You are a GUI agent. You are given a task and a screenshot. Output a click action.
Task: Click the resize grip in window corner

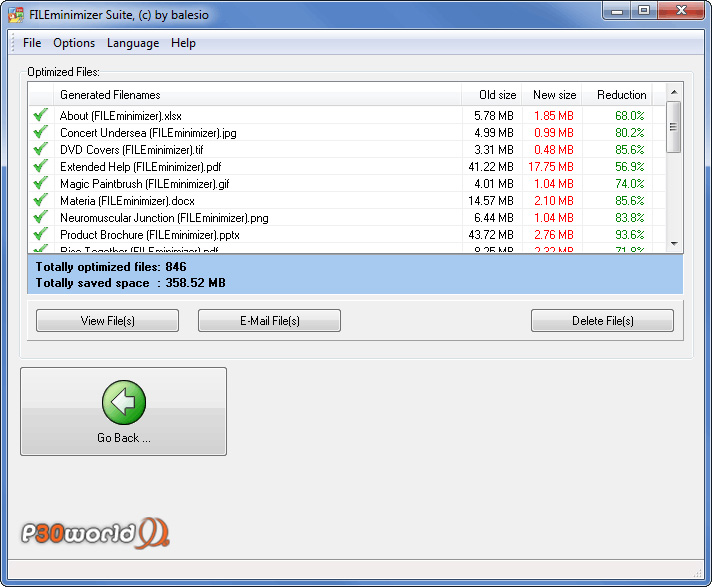[x=698, y=573]
